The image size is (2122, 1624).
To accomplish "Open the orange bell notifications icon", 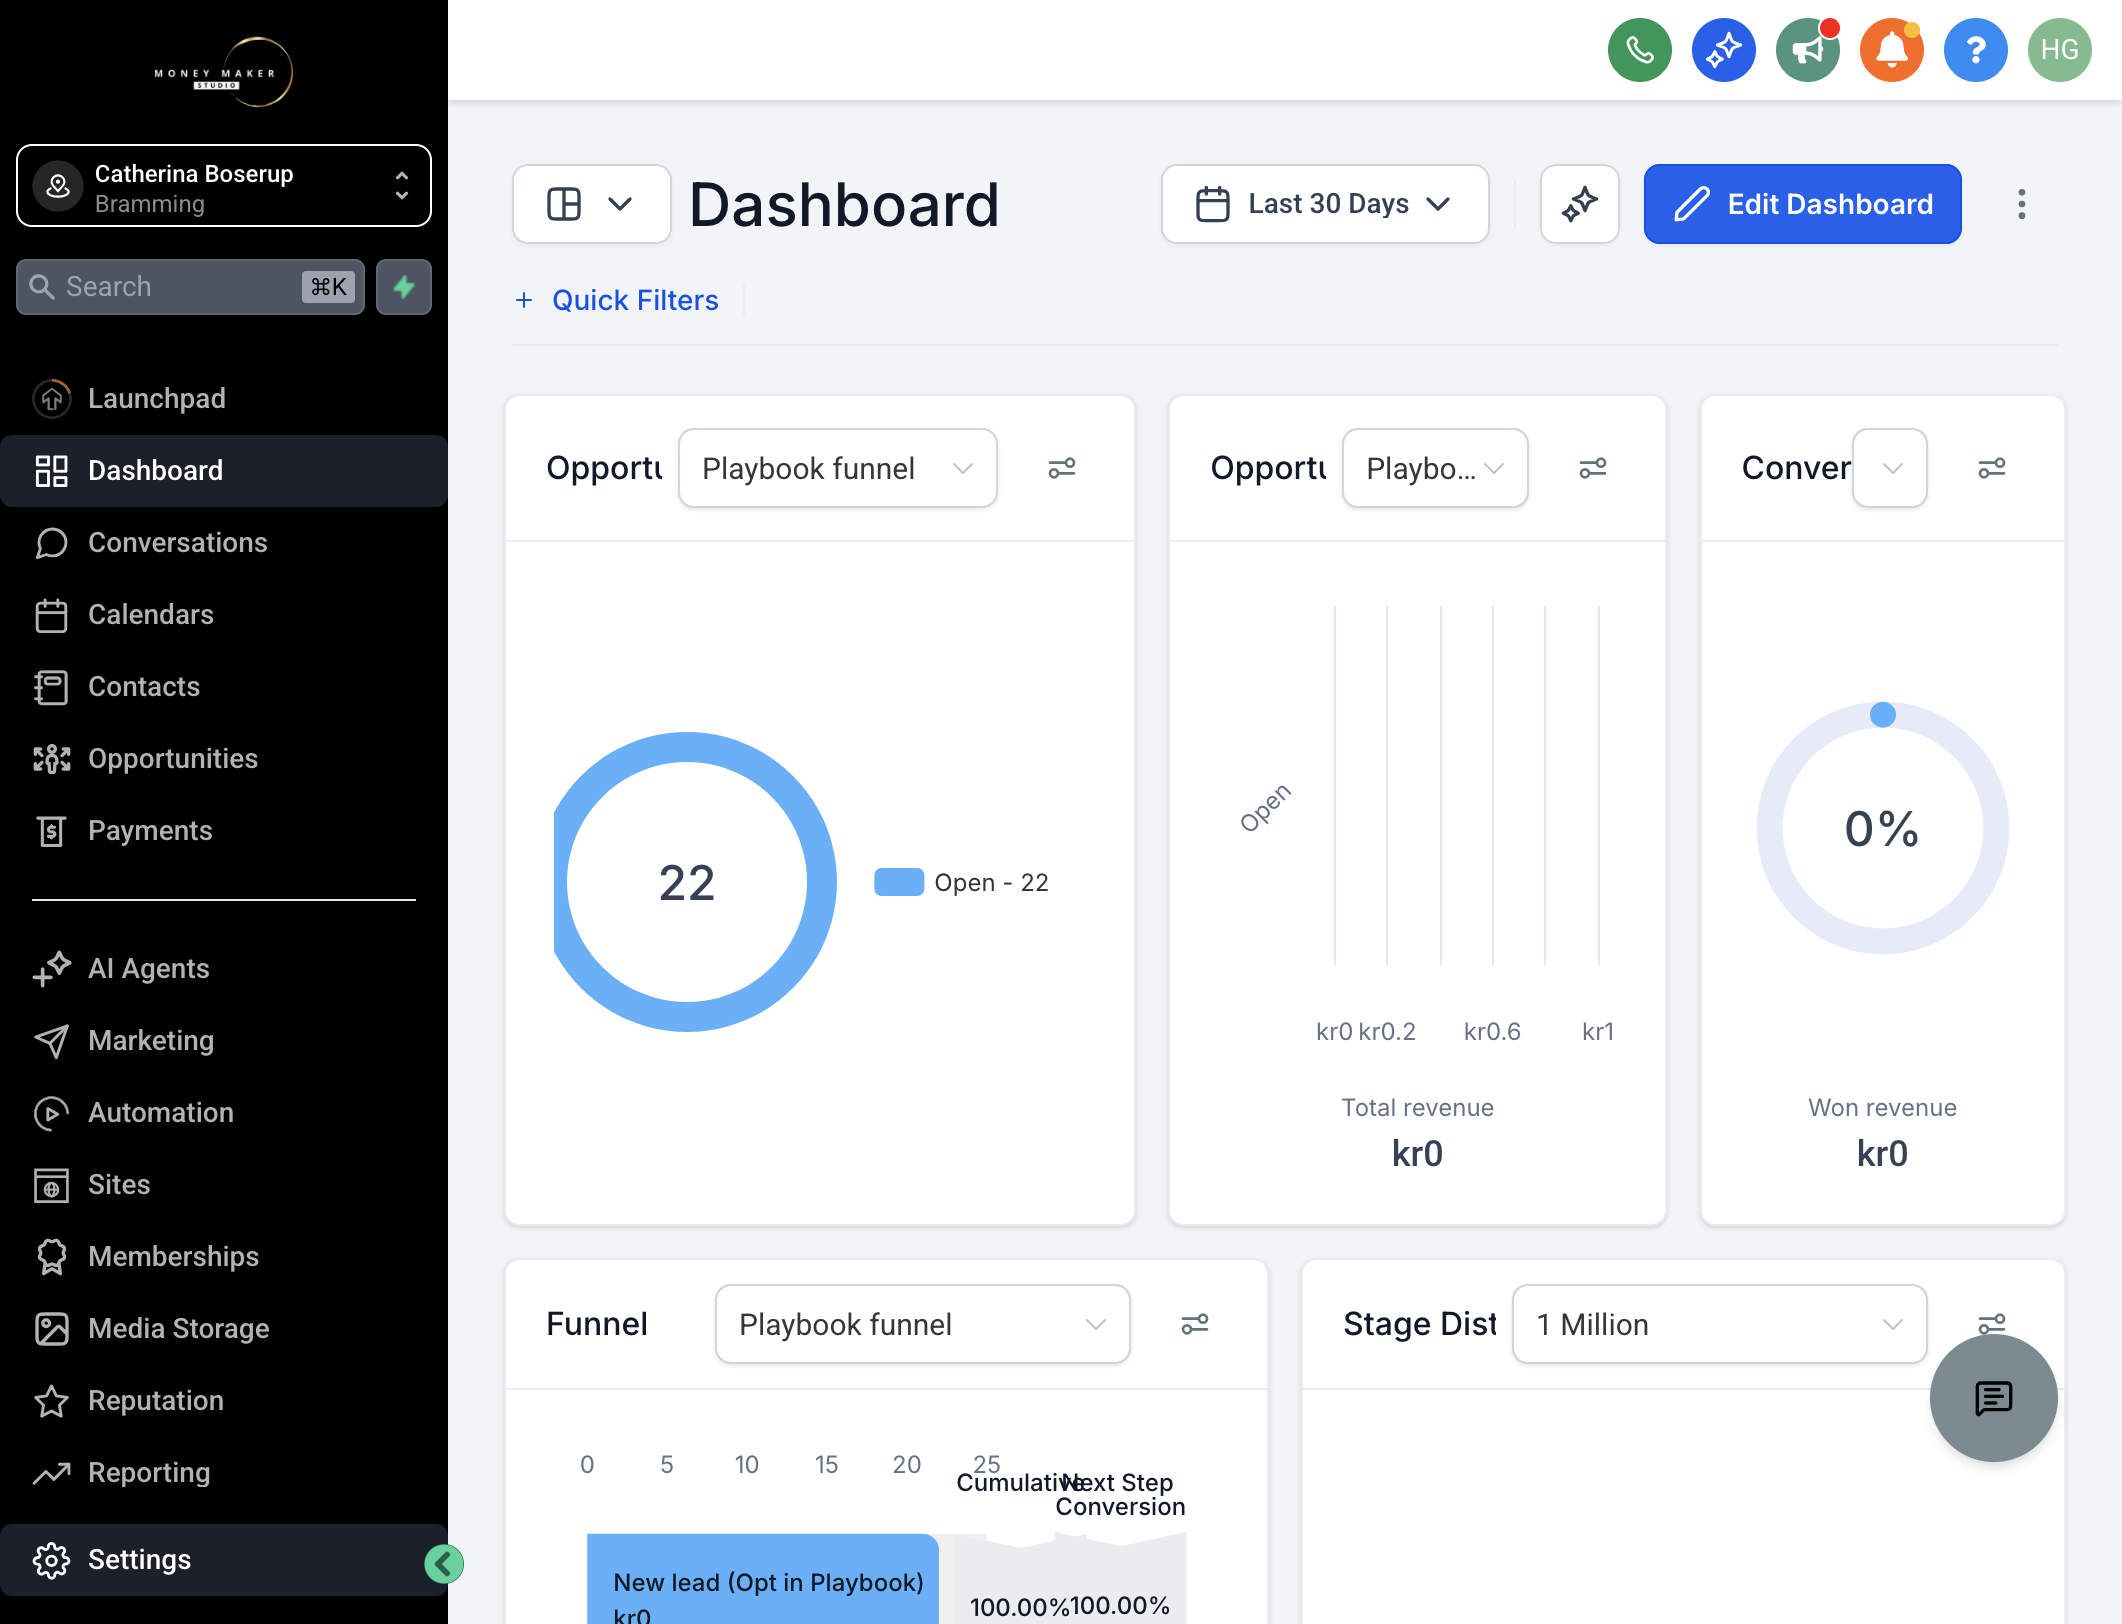I will point(1891,50).
